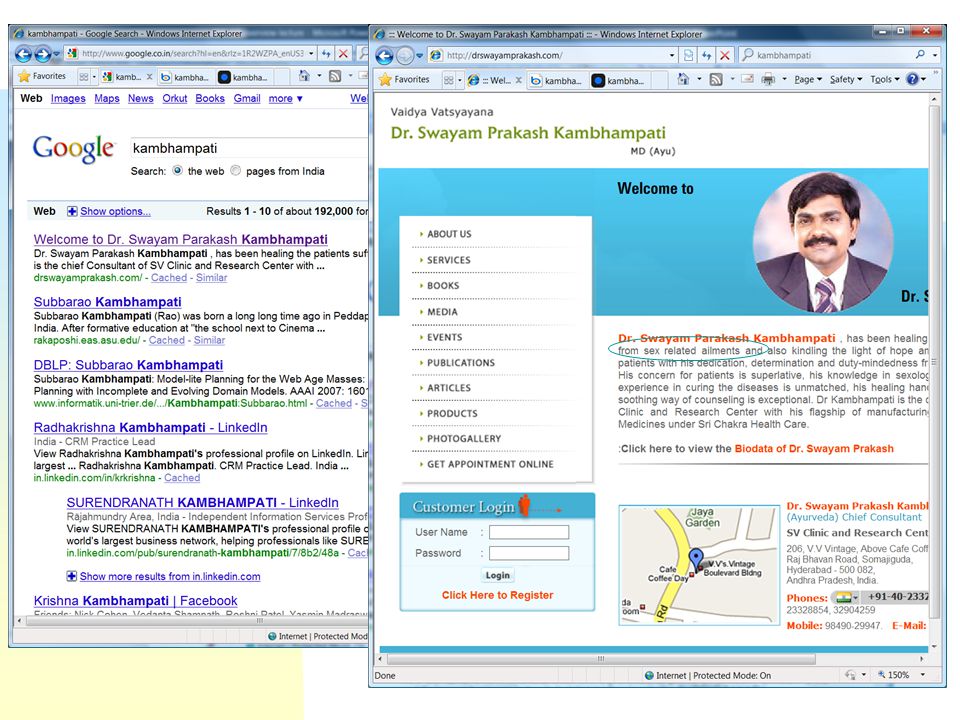This screenshot has width=960, height=720.
Task: Open GET APPOINTMENT ONLINE menu item
Action: (x=490, y=465)
